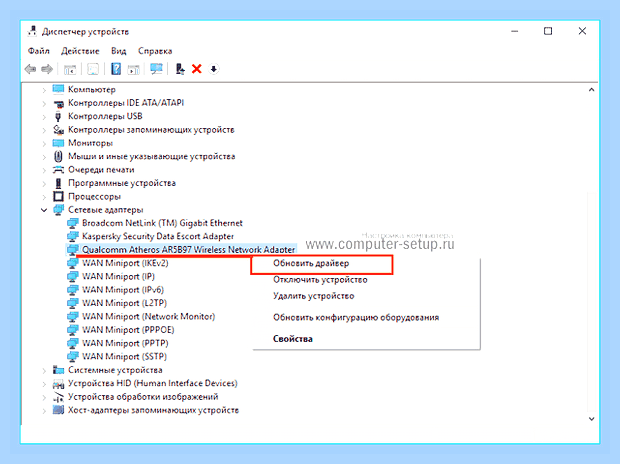Open the Справка menu

155,51
